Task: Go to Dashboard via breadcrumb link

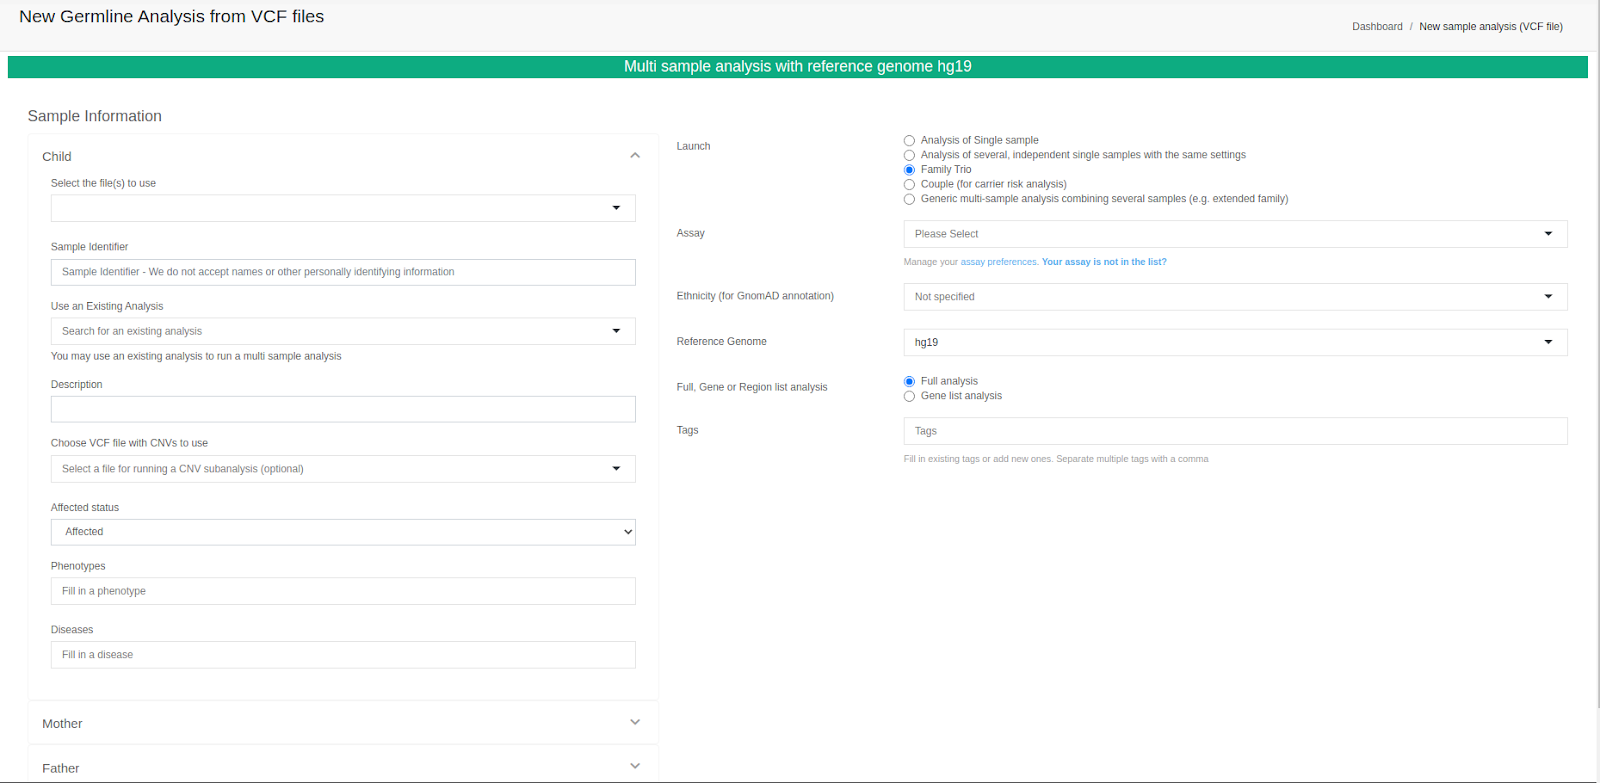Action: [1377, 27]
